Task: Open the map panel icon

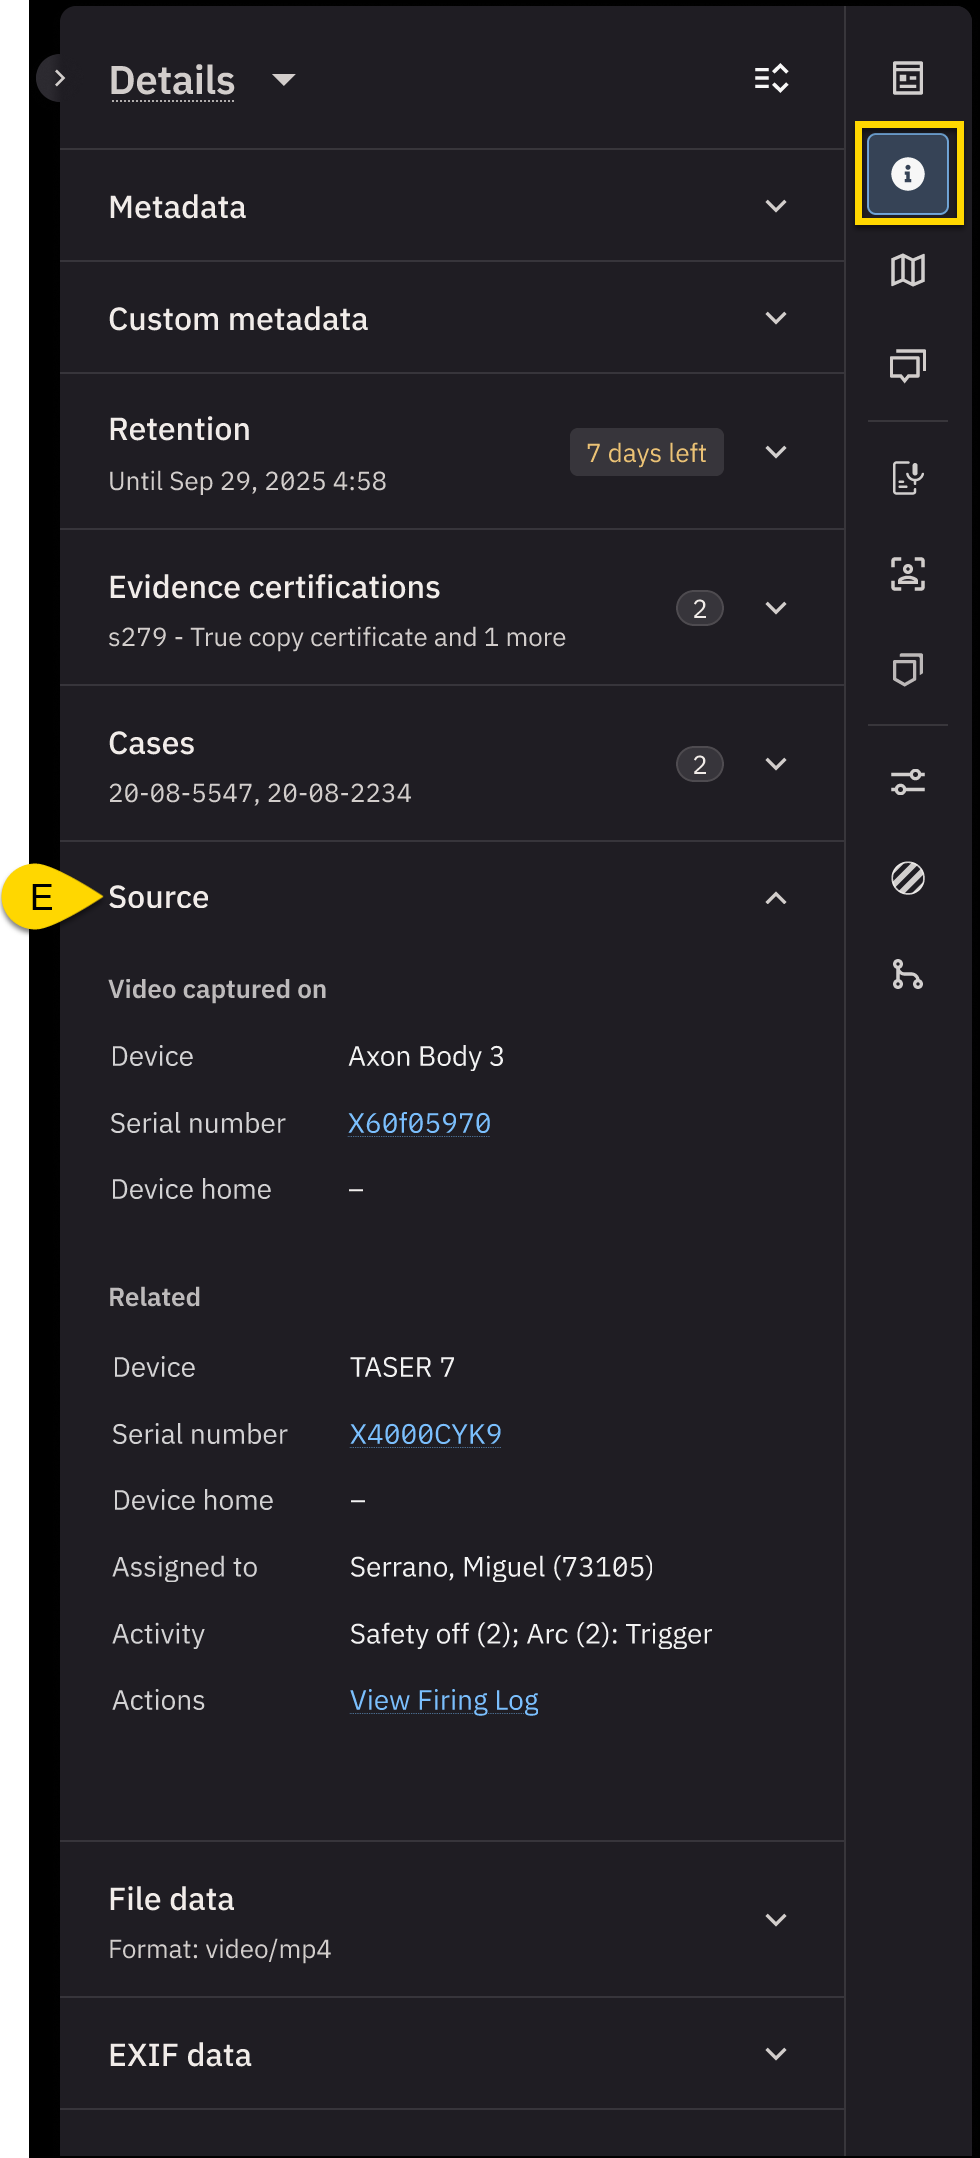Action: [907, 270]
